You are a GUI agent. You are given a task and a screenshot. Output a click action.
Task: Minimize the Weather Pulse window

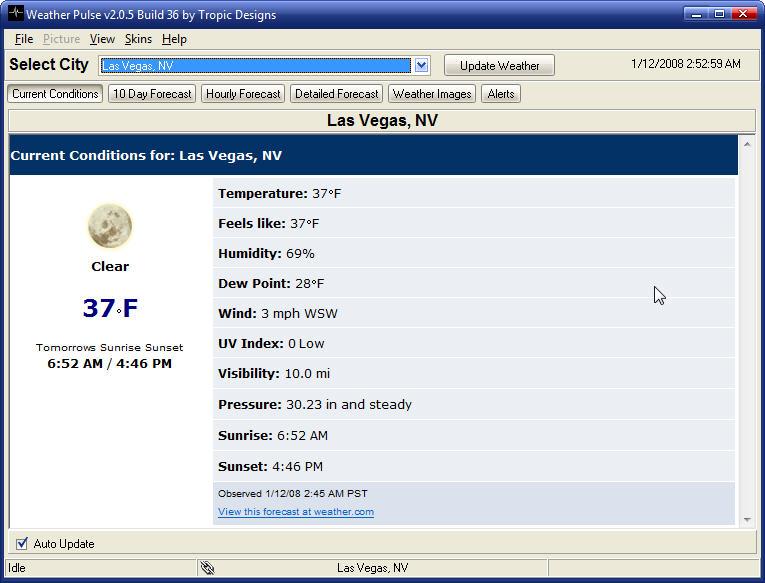click(696, 14)
